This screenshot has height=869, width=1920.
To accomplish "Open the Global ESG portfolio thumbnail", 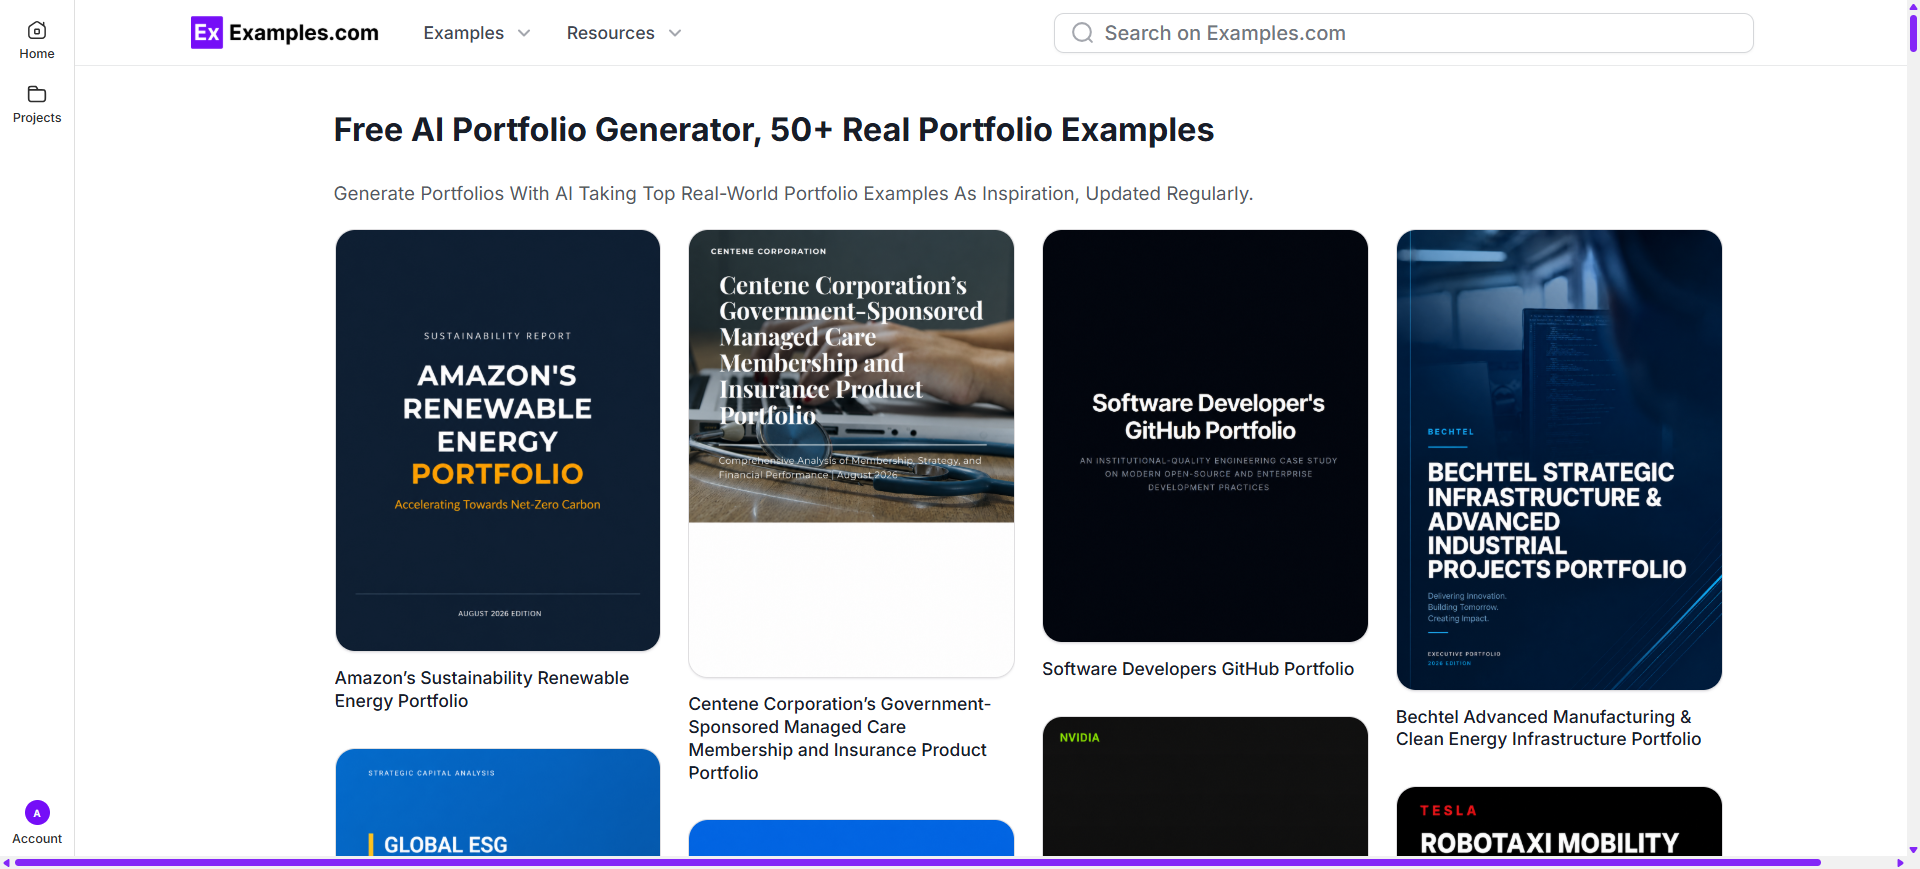I will point(498,802).
